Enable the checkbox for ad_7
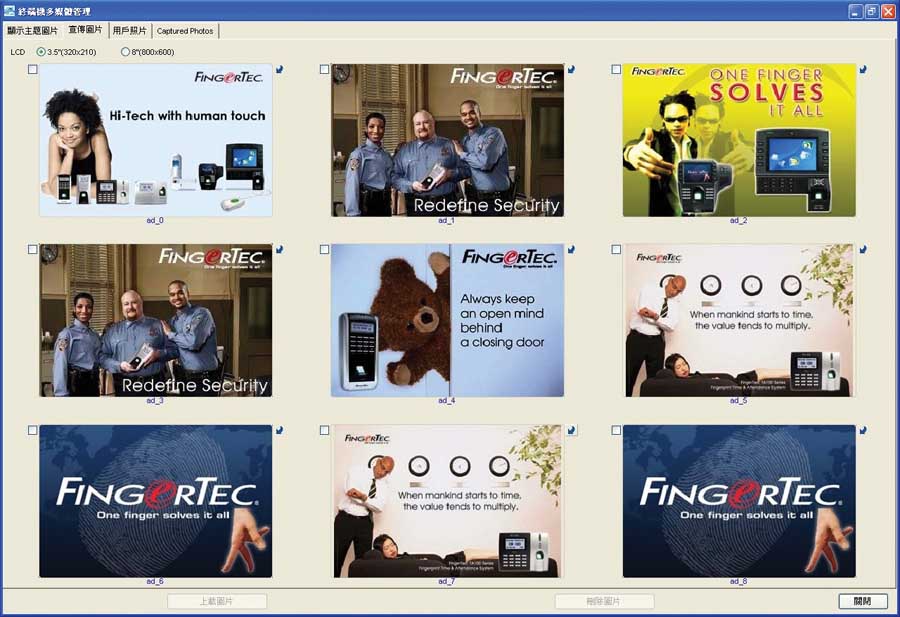Viewport: 900px width, 617px height. coord(324,430)
